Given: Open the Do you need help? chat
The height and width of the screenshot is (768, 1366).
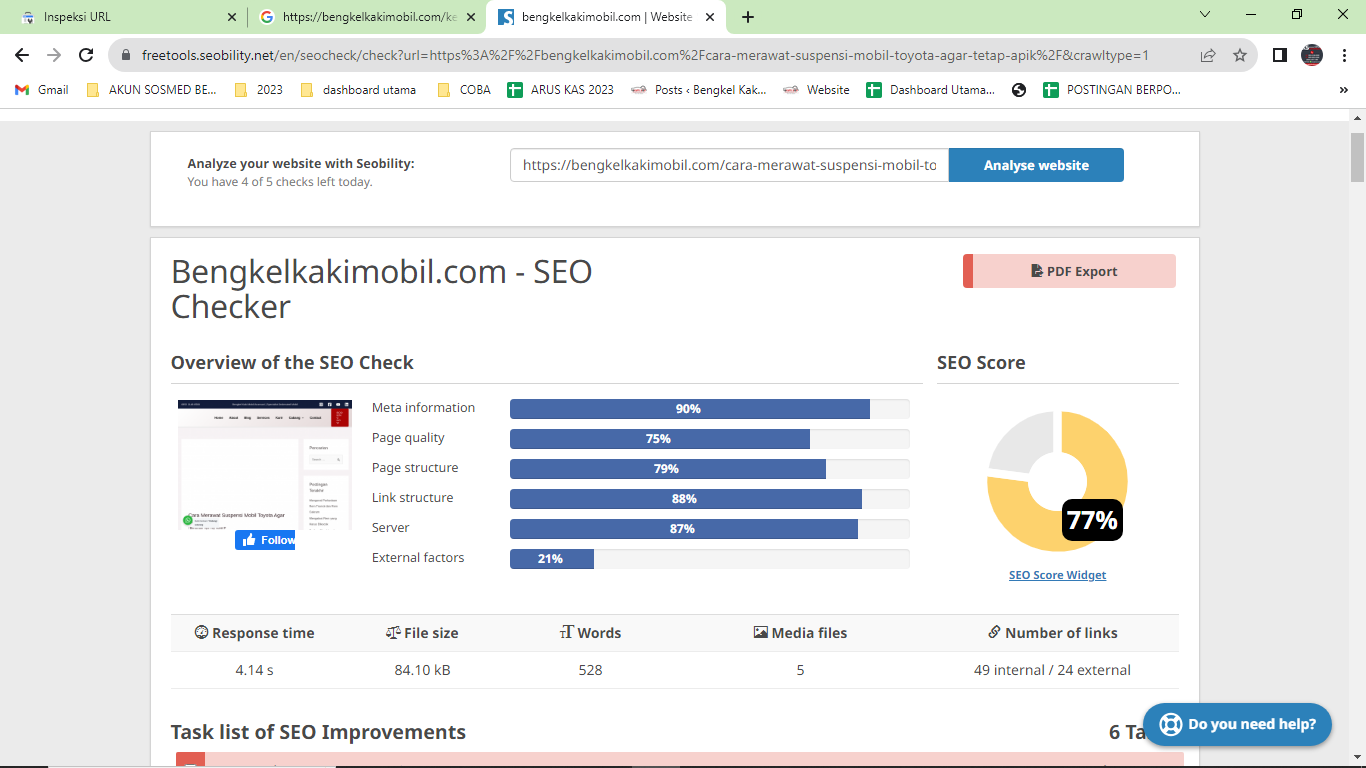Looking at the screenshot, I should 1237,724.
